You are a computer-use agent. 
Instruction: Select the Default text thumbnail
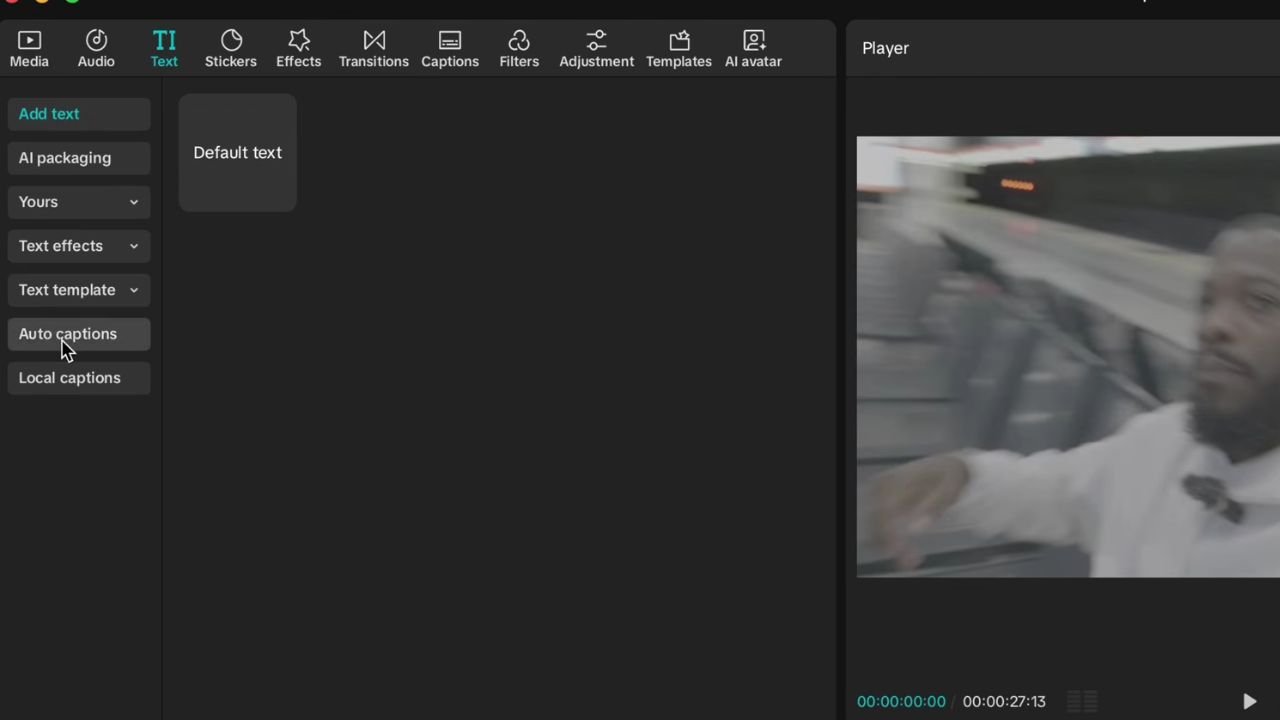(237, 152)
